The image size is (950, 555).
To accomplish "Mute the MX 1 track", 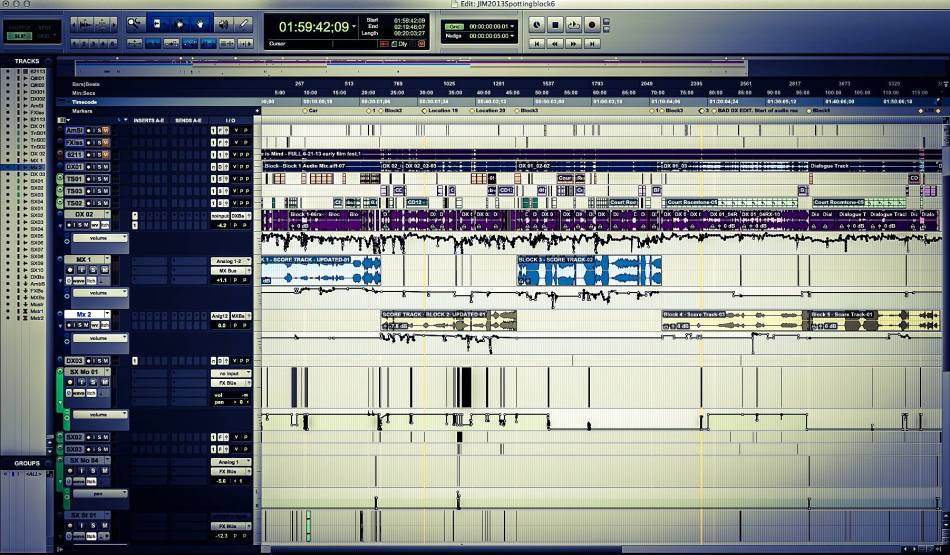I will pos(107,270).
